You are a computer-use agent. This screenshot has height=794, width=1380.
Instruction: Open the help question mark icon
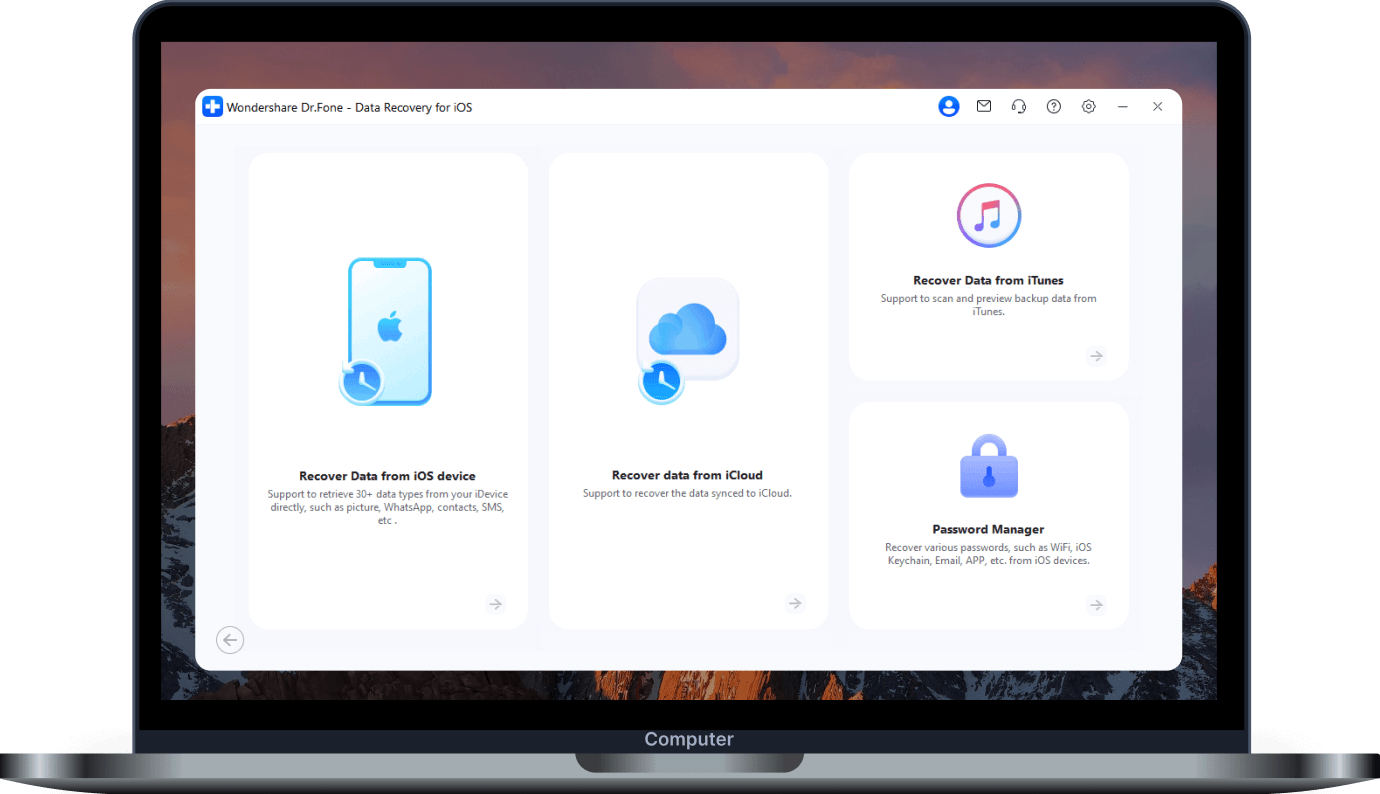click(1054, 106)
